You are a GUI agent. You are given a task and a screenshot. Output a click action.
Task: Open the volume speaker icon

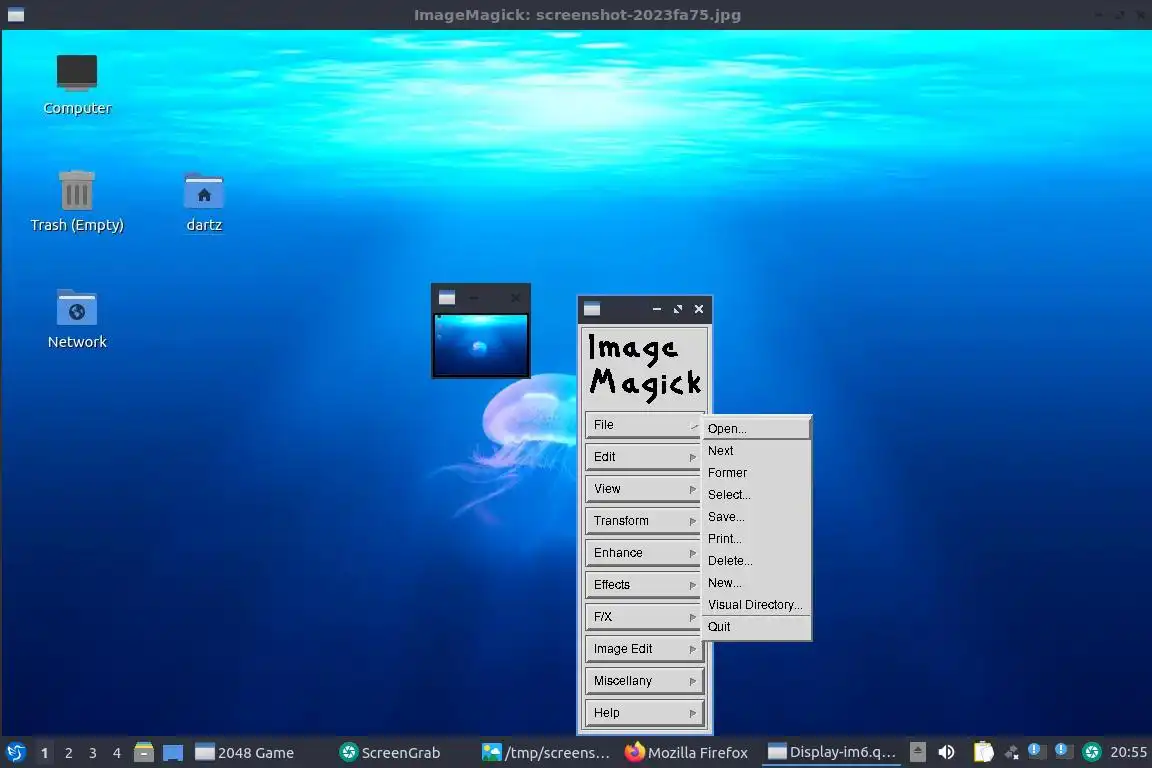(946, 752)
